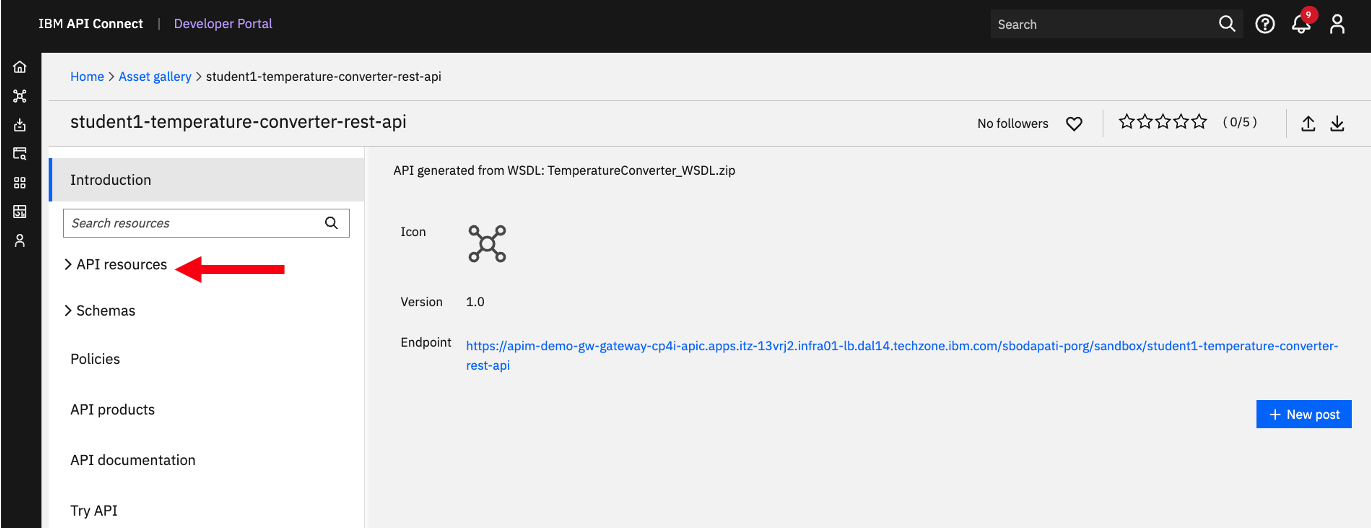Rate the API three stars
Image resolution: width=1371 pixels, height=528 pixels.
1163,122
